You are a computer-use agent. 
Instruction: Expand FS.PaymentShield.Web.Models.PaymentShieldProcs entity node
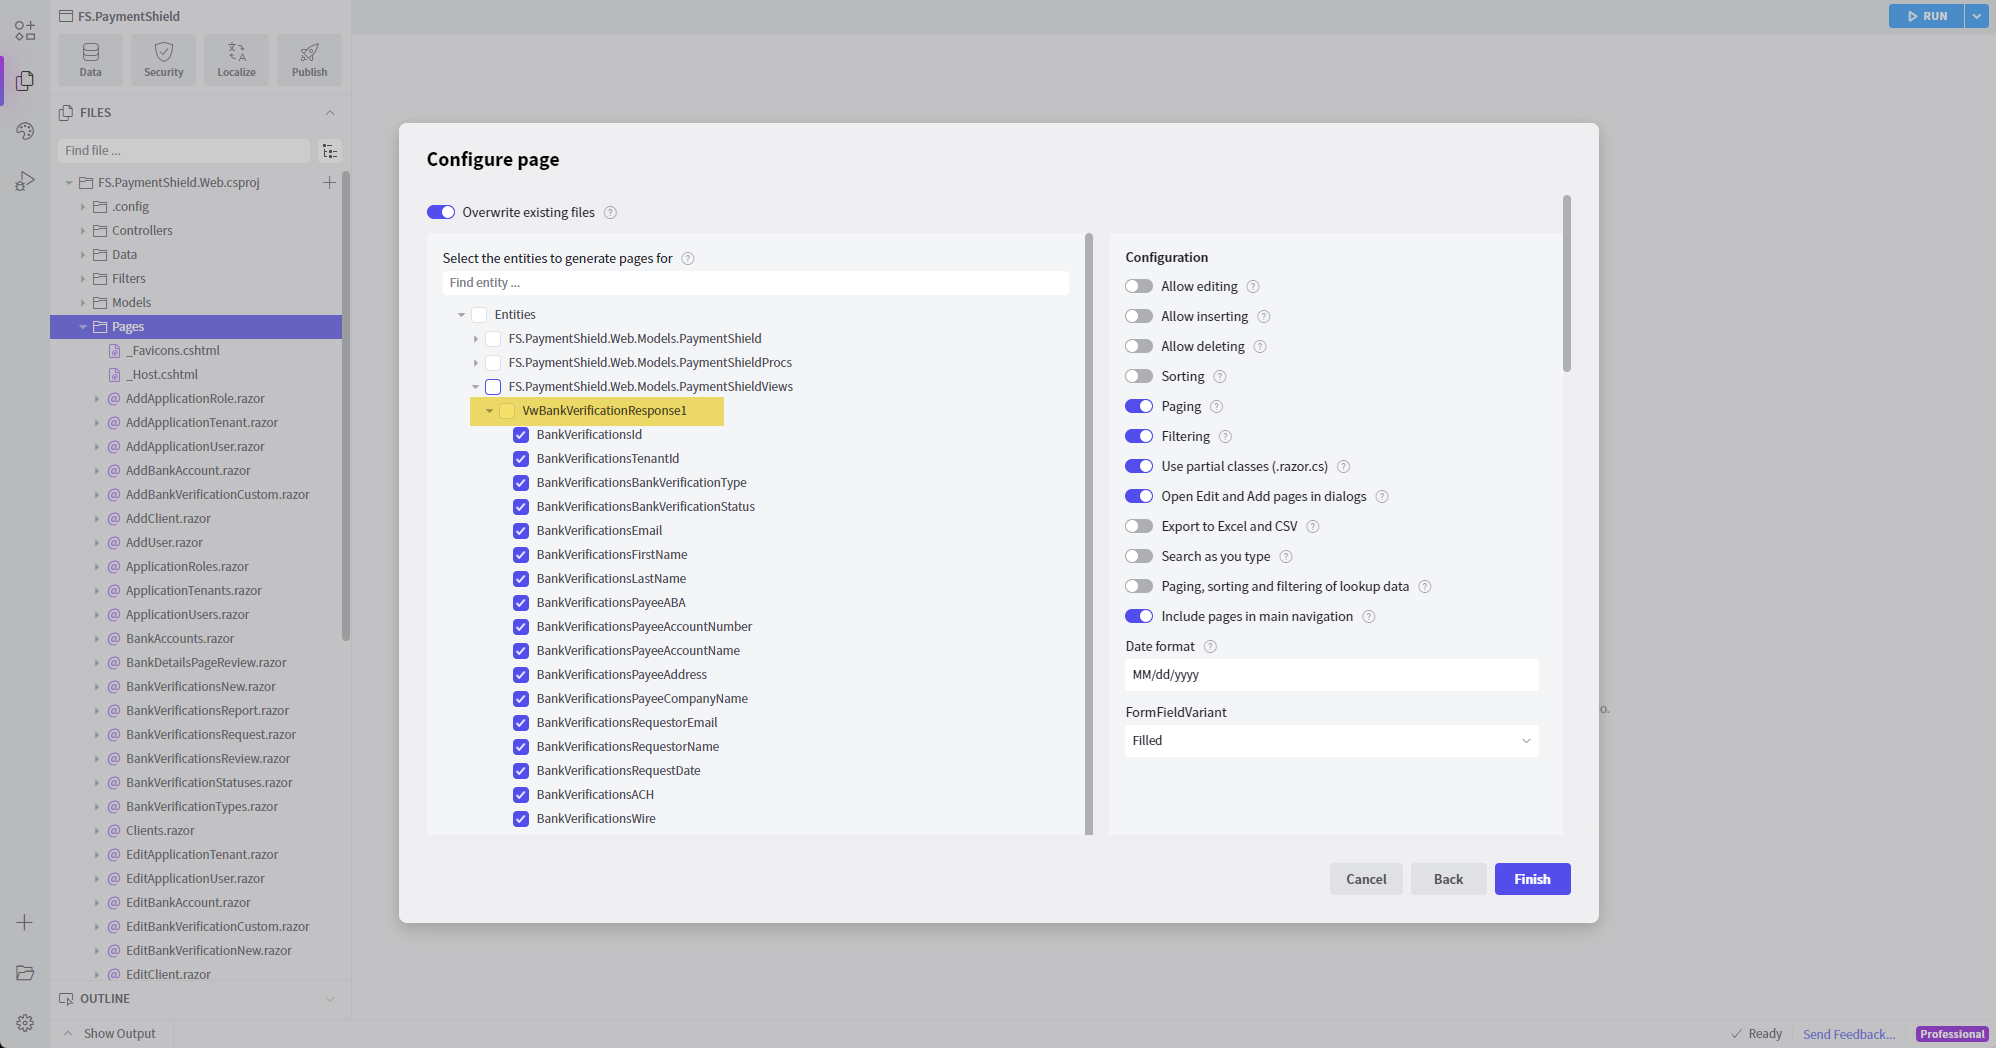pyautogui.click(x=475, y=363)
